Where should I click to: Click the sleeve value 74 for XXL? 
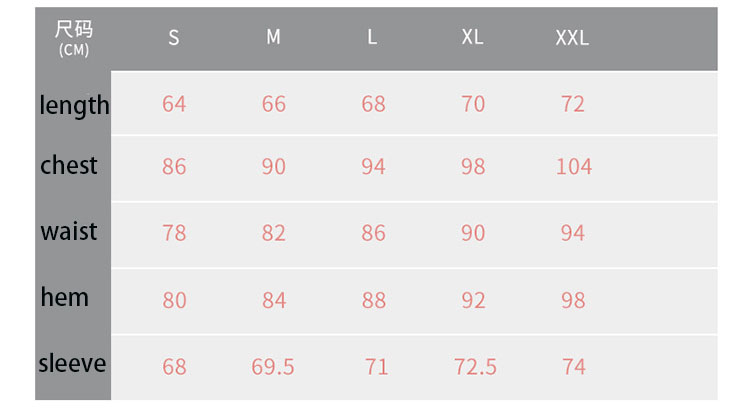[573, 367]
